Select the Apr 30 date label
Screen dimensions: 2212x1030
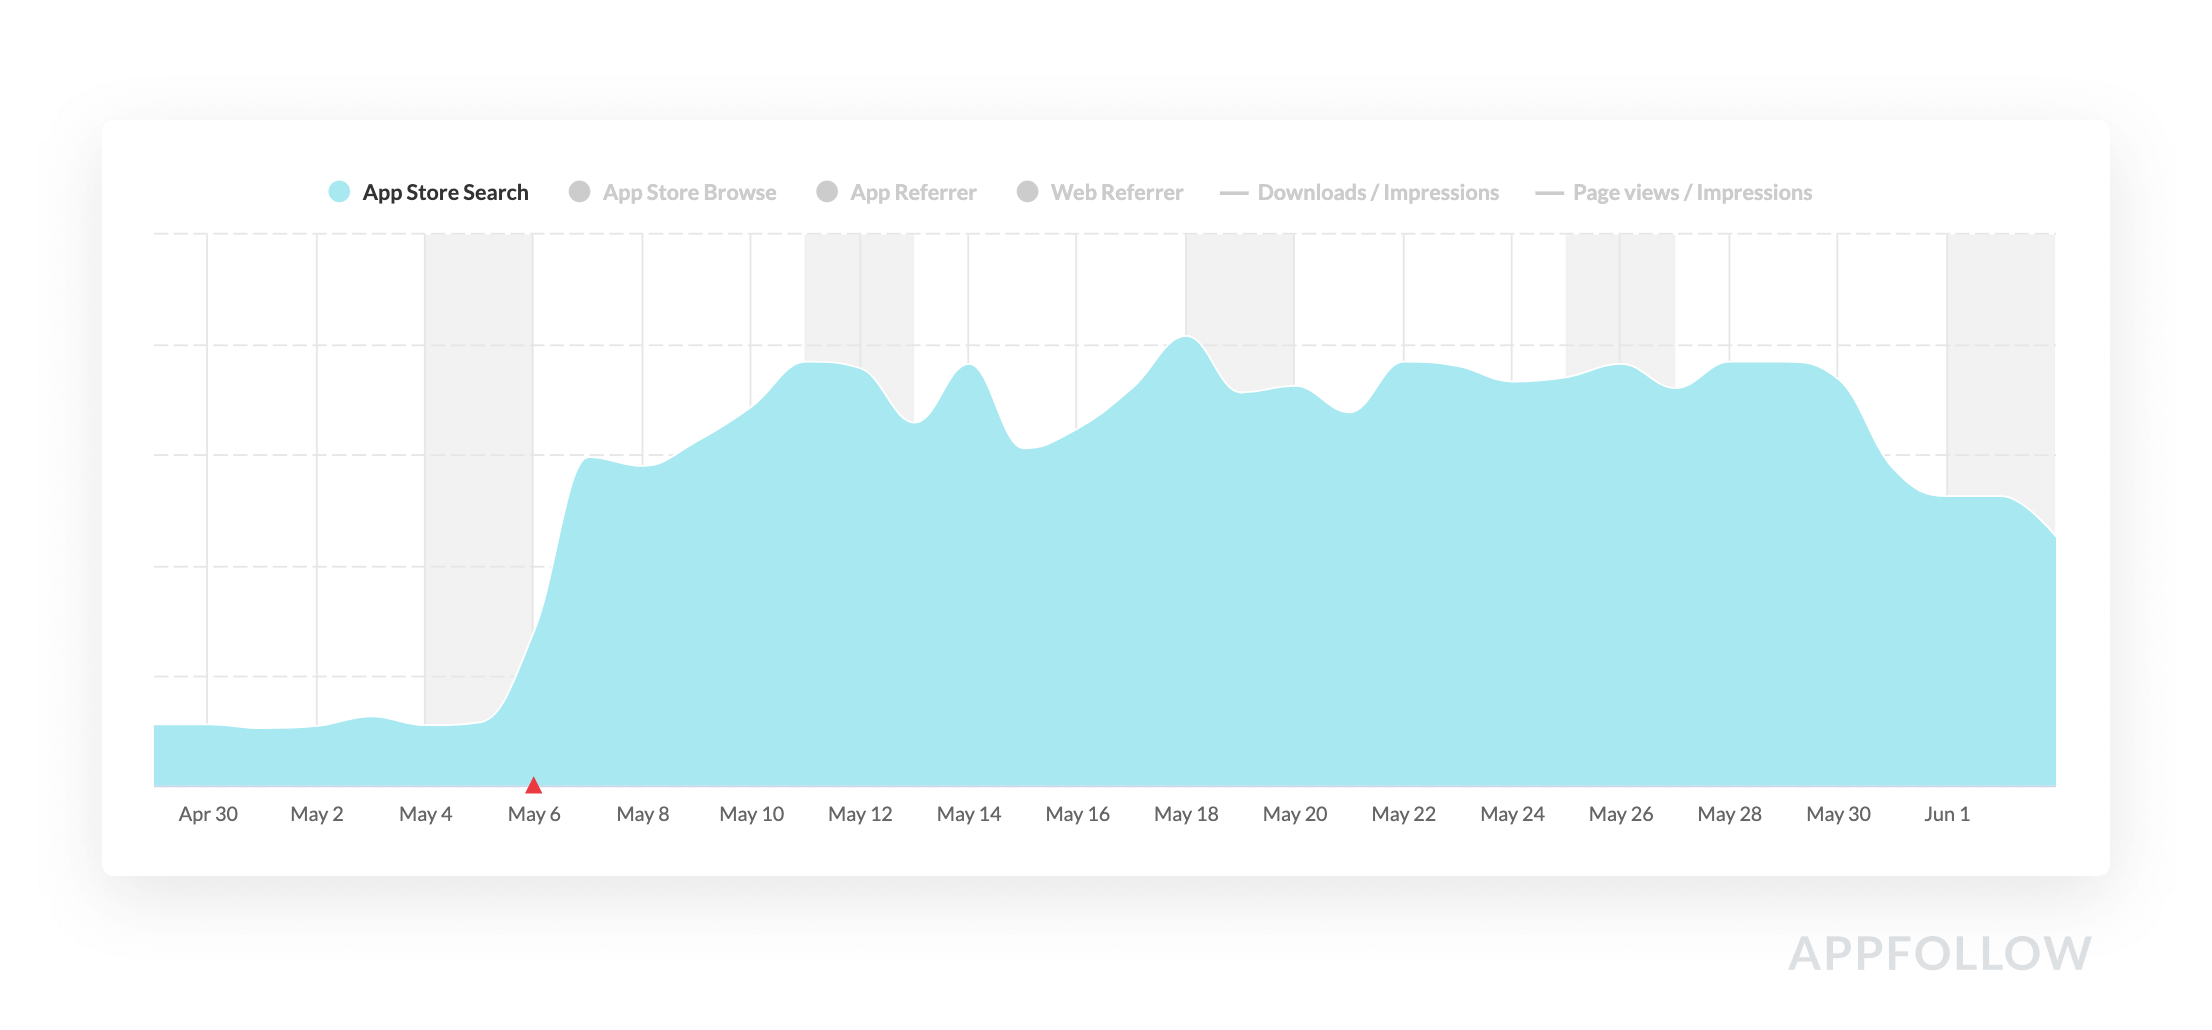coord(208,814)
